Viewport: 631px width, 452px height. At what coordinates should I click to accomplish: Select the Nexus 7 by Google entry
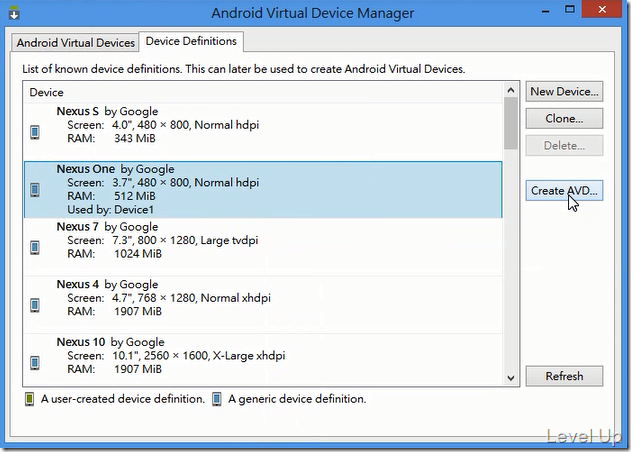263,247
